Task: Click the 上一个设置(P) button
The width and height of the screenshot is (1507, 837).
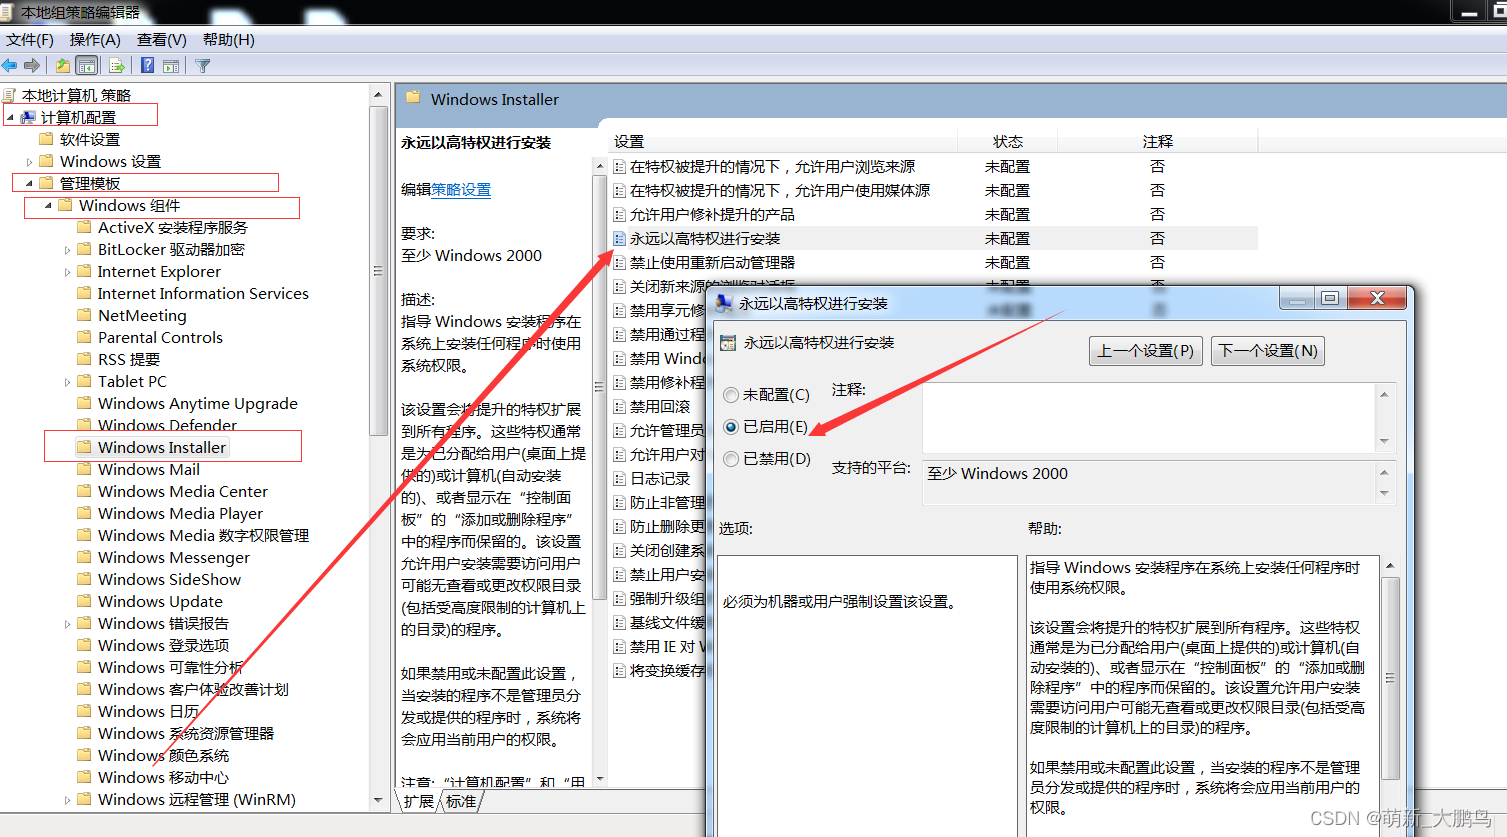Action: point(1145,351)
